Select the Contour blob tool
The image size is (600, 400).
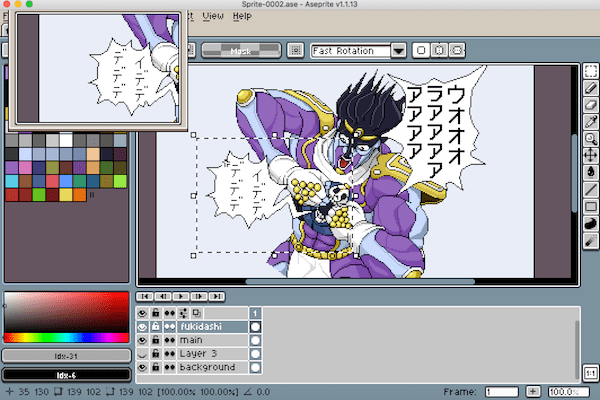590,224
